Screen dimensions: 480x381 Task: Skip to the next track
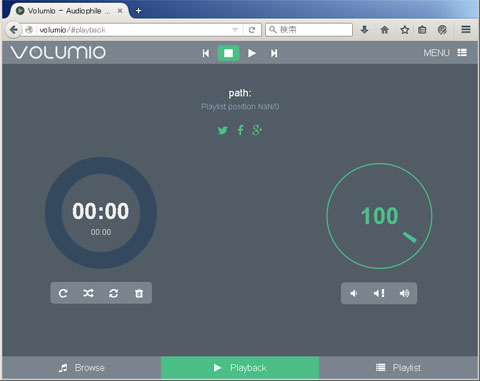(x=274, y=53)
